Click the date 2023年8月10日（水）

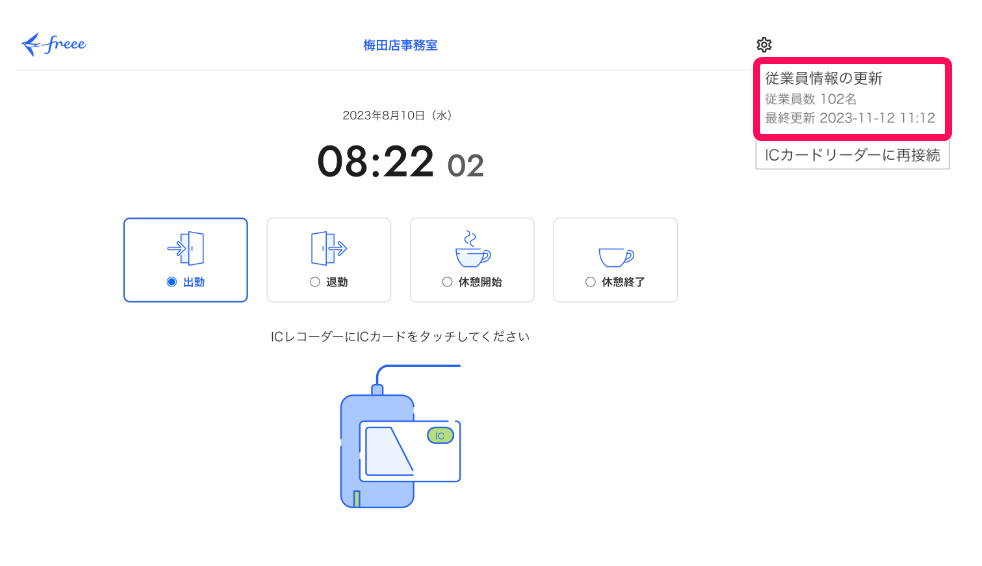pos(398,115)
